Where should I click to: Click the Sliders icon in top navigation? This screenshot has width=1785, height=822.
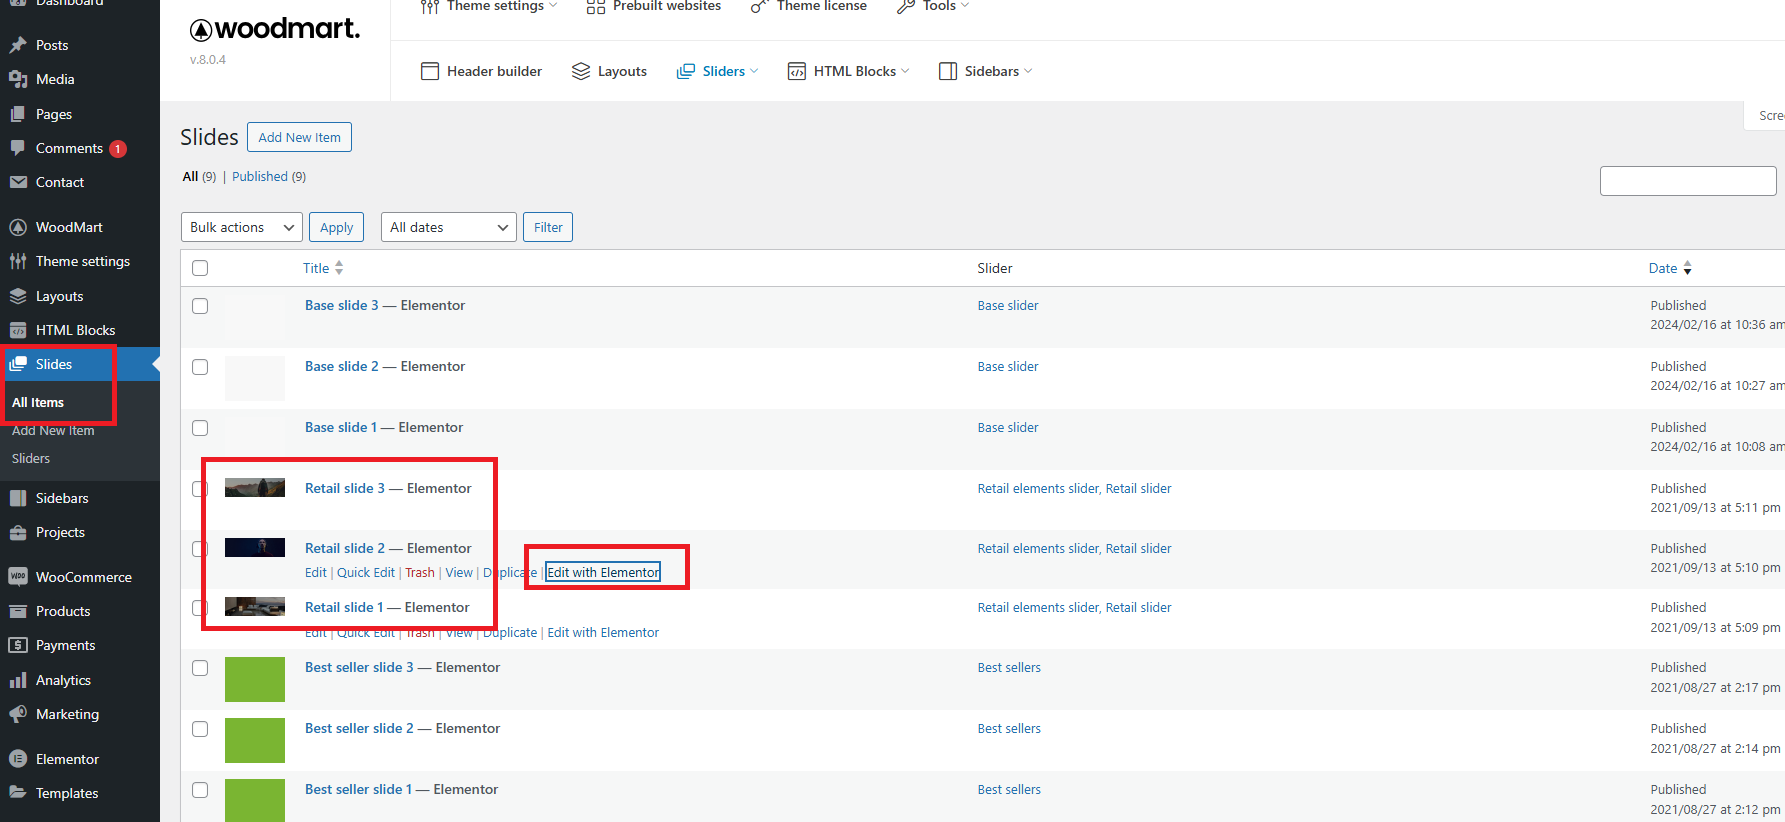pos(686,71)
